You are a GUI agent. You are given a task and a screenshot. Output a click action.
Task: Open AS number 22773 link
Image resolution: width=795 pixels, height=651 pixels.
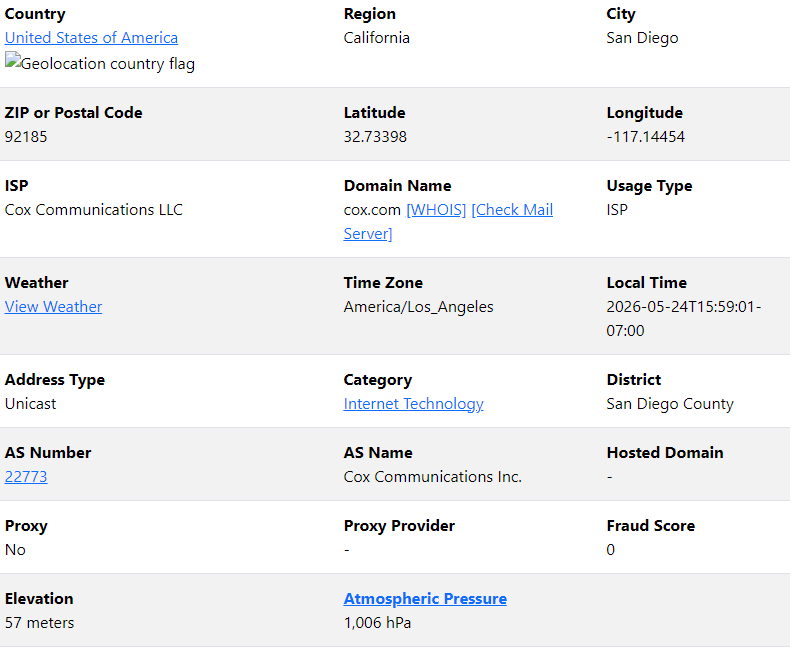pyautogui.click(x=26, y=477)
